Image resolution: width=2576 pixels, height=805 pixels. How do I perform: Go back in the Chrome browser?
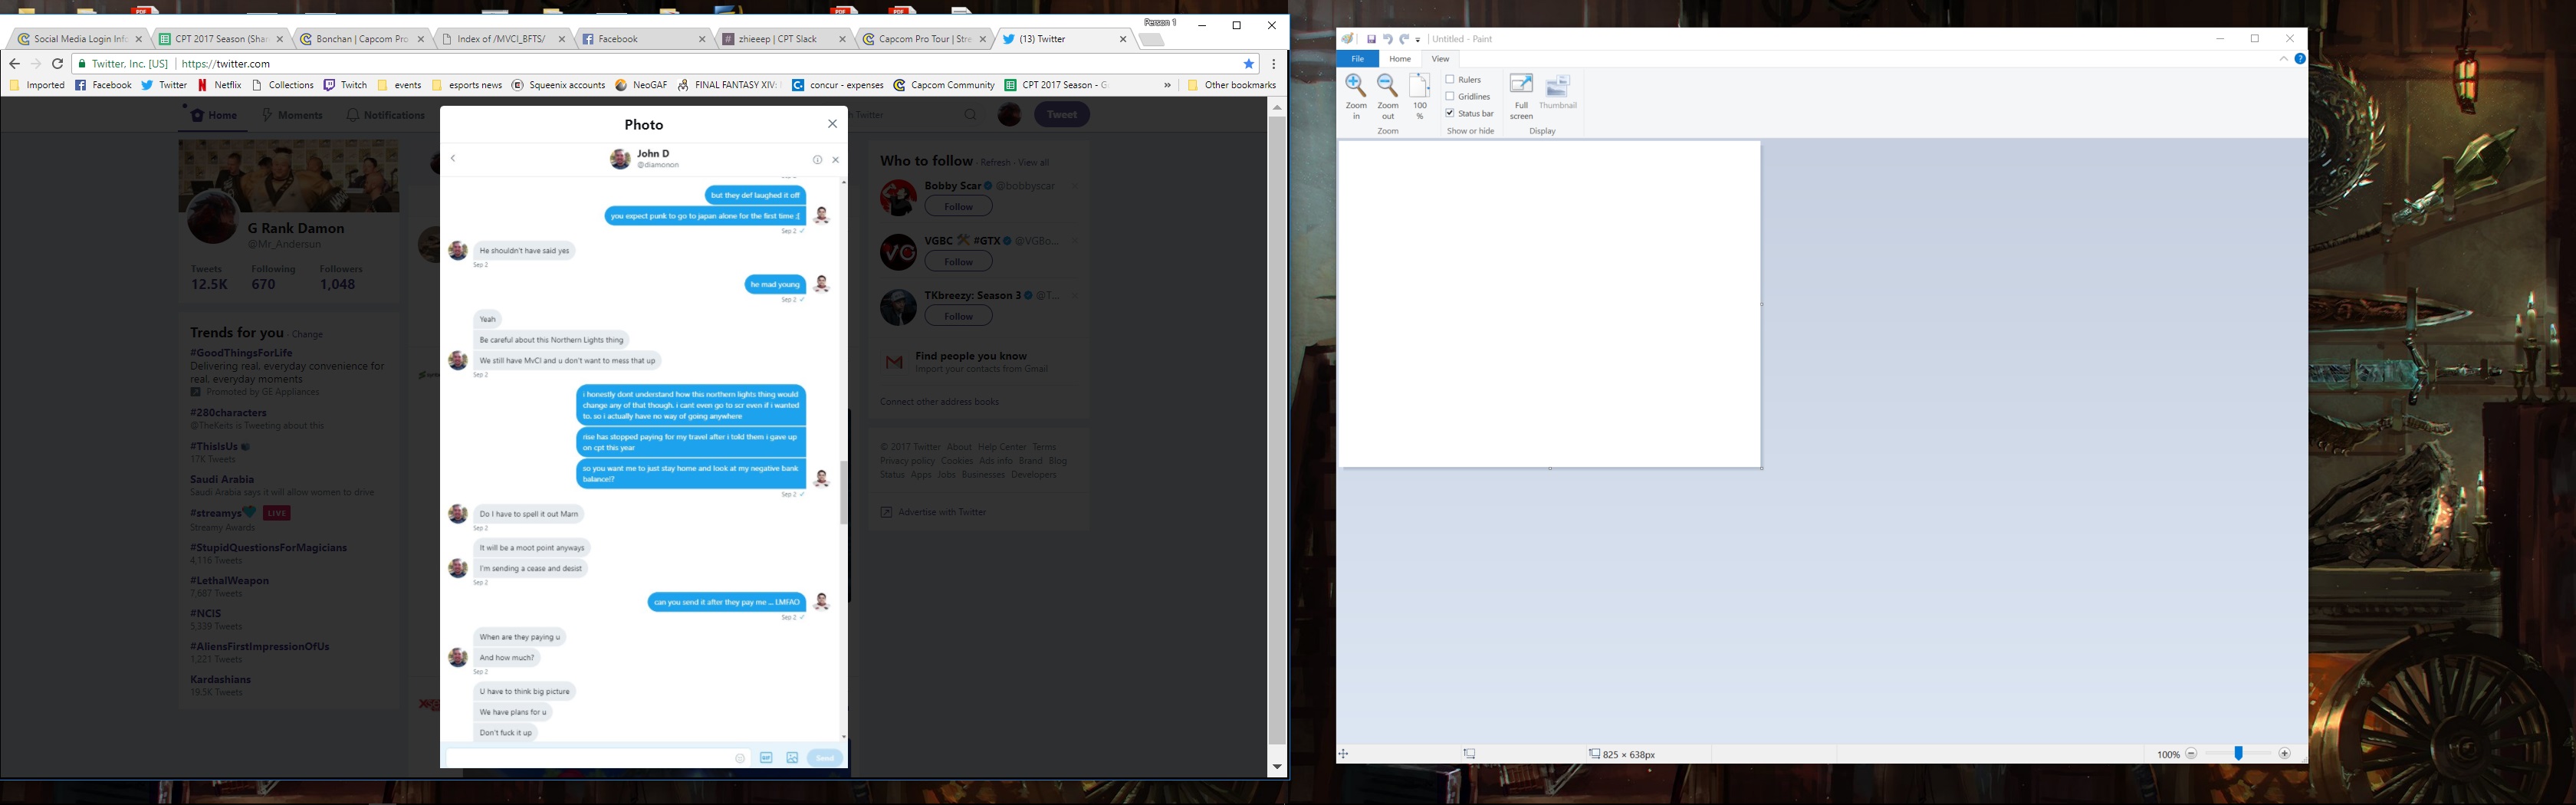(14, 63)
